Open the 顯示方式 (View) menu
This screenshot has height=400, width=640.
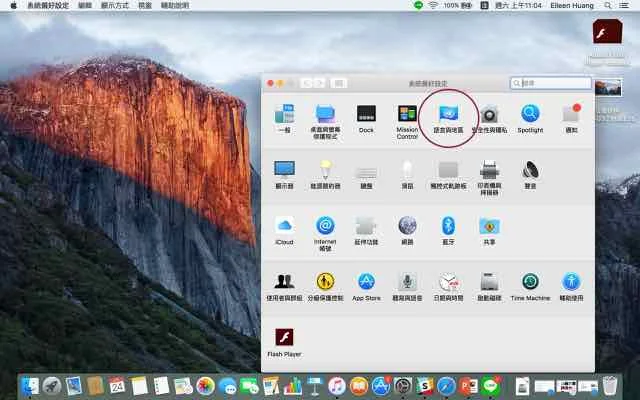point(115,5)
